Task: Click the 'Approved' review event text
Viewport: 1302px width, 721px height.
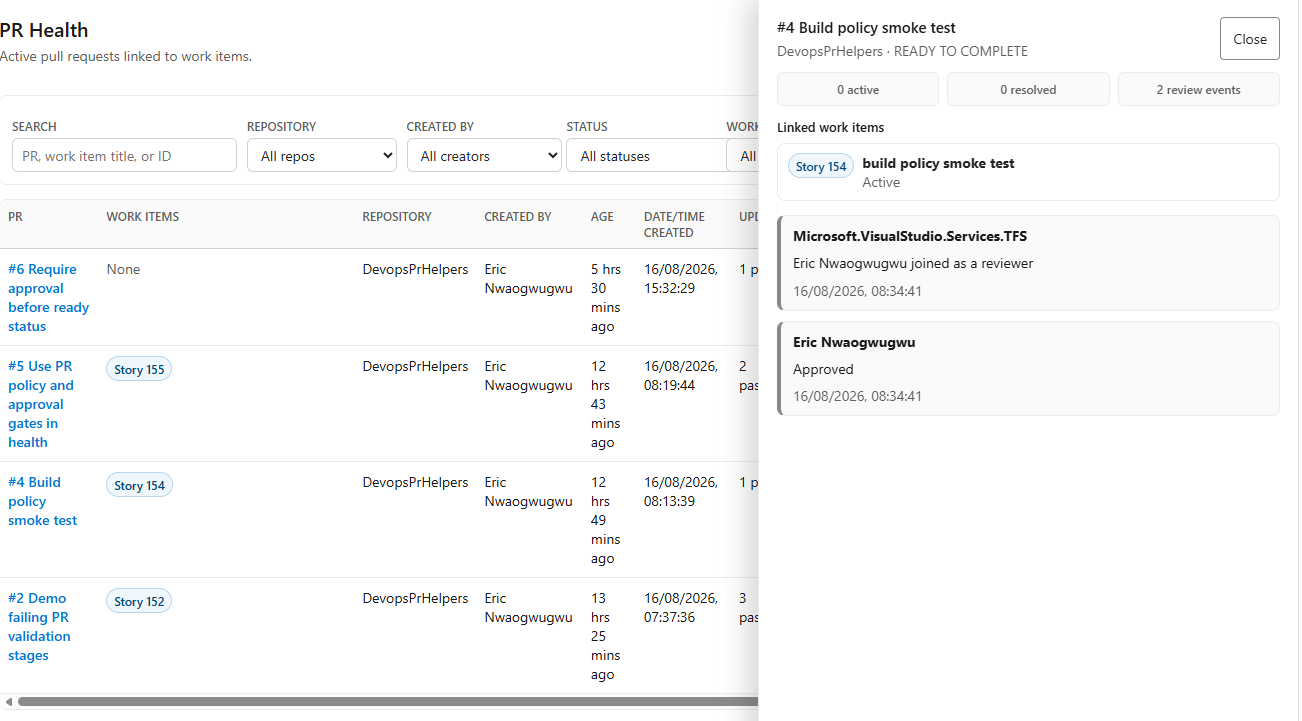Action: tap(823, 369)
